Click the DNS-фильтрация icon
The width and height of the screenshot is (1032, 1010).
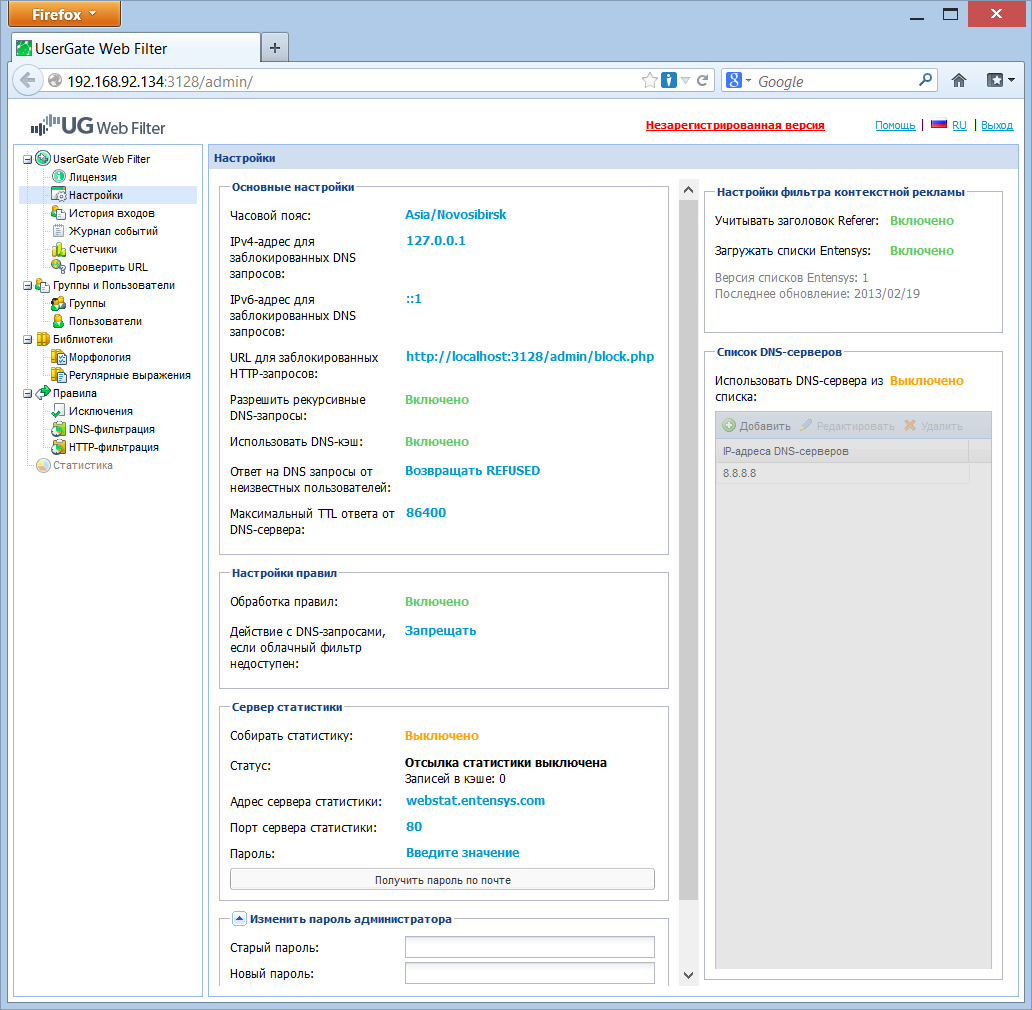pyautogui.click(x=59, y=429)
